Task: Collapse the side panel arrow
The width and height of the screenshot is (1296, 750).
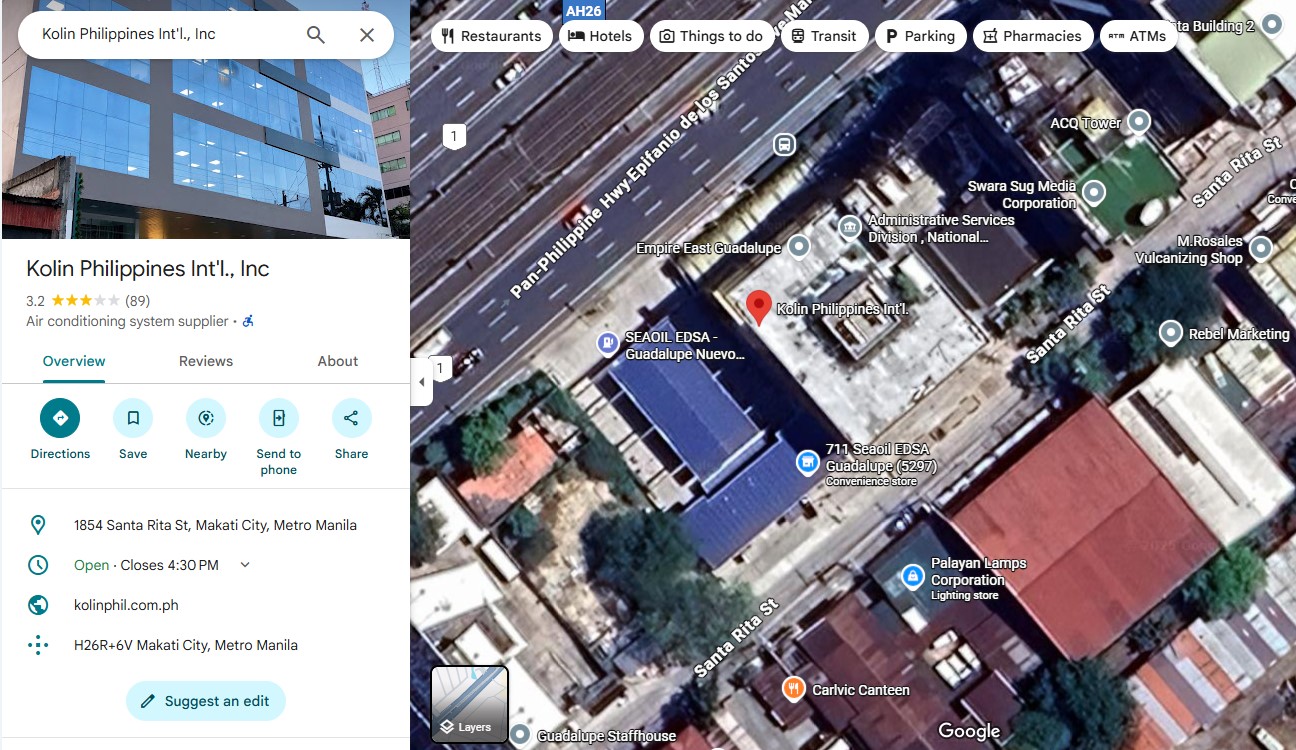Action: coord(421,382)
